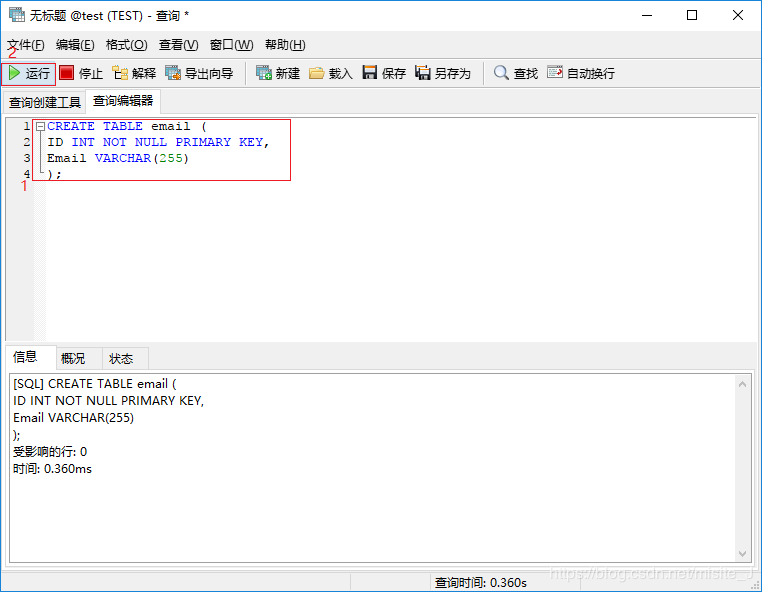Click status bar '查询时间: 0.360s' entry
The width and height of the screenshot is (762, 592).
[481, 582]
